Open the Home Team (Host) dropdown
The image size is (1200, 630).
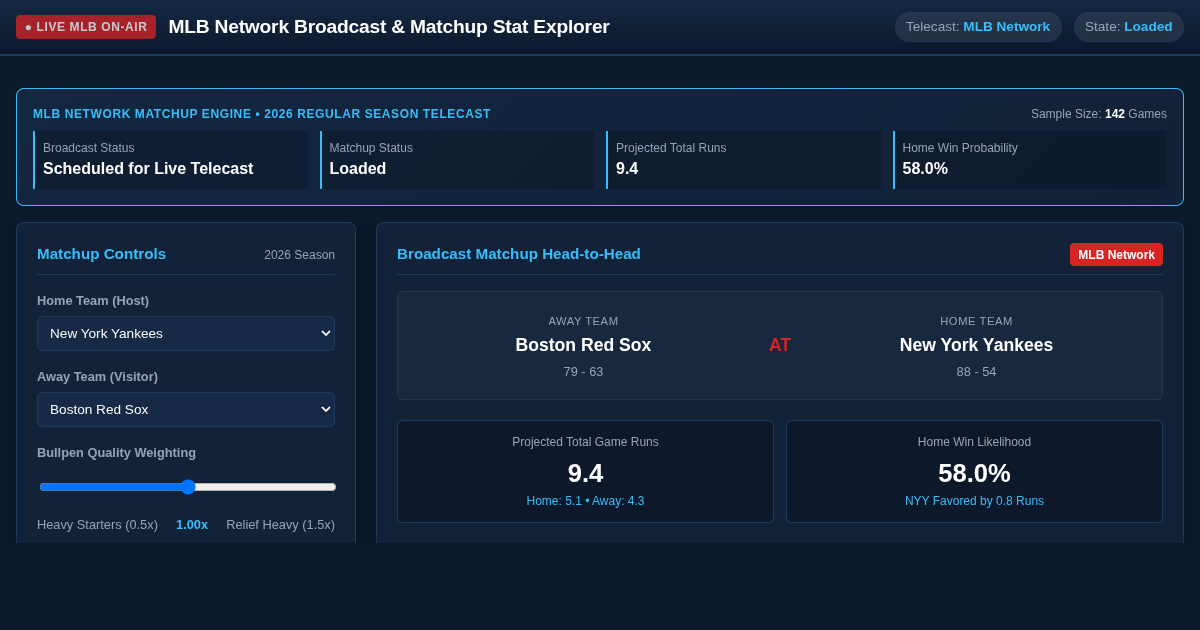186,333
